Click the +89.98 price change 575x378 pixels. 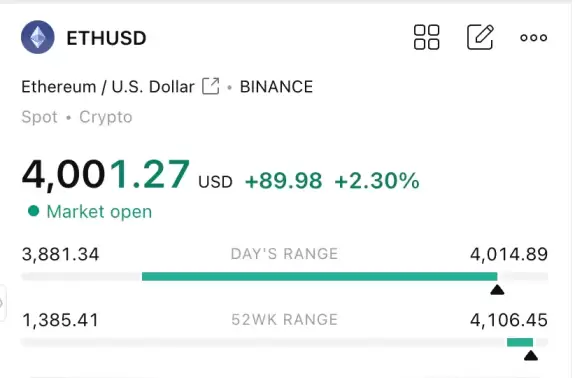coord(283,181)
